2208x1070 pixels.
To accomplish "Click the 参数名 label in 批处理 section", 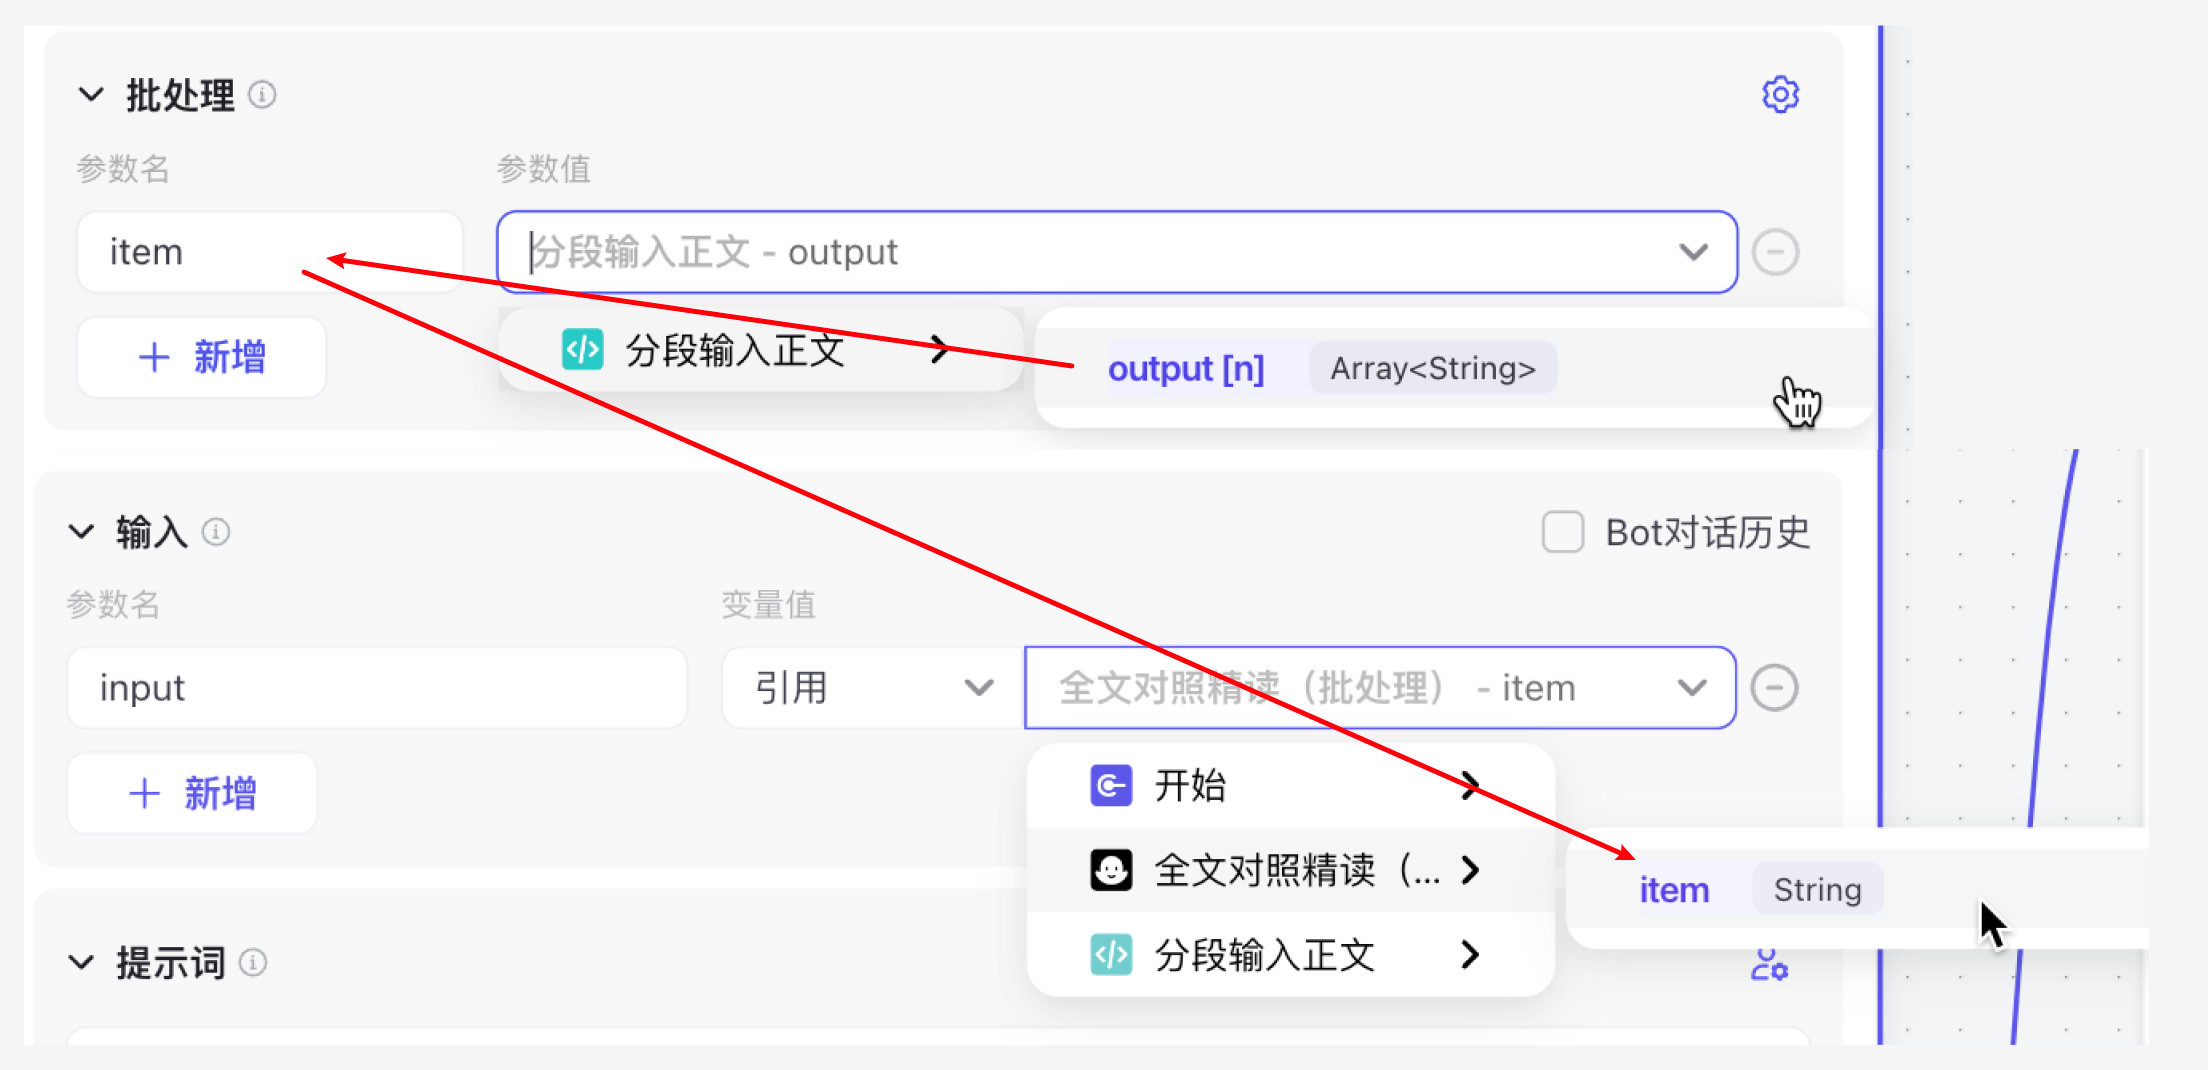I will (123, 169).
